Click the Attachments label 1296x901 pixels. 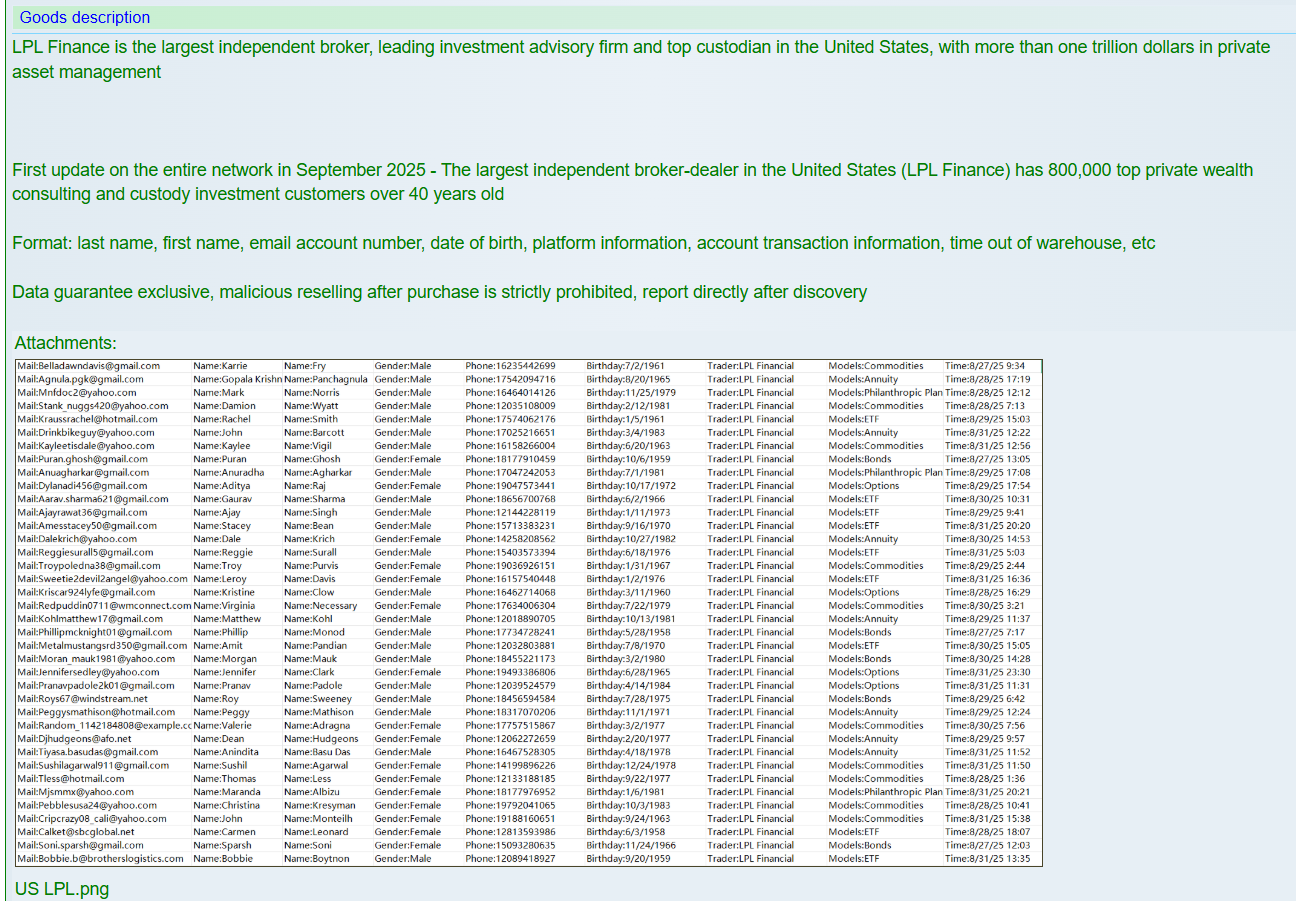(x=65, y=343)
